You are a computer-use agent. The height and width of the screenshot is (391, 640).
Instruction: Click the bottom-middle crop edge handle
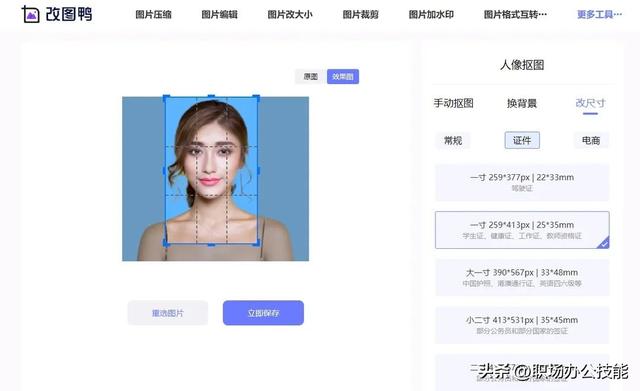(211, 245)
